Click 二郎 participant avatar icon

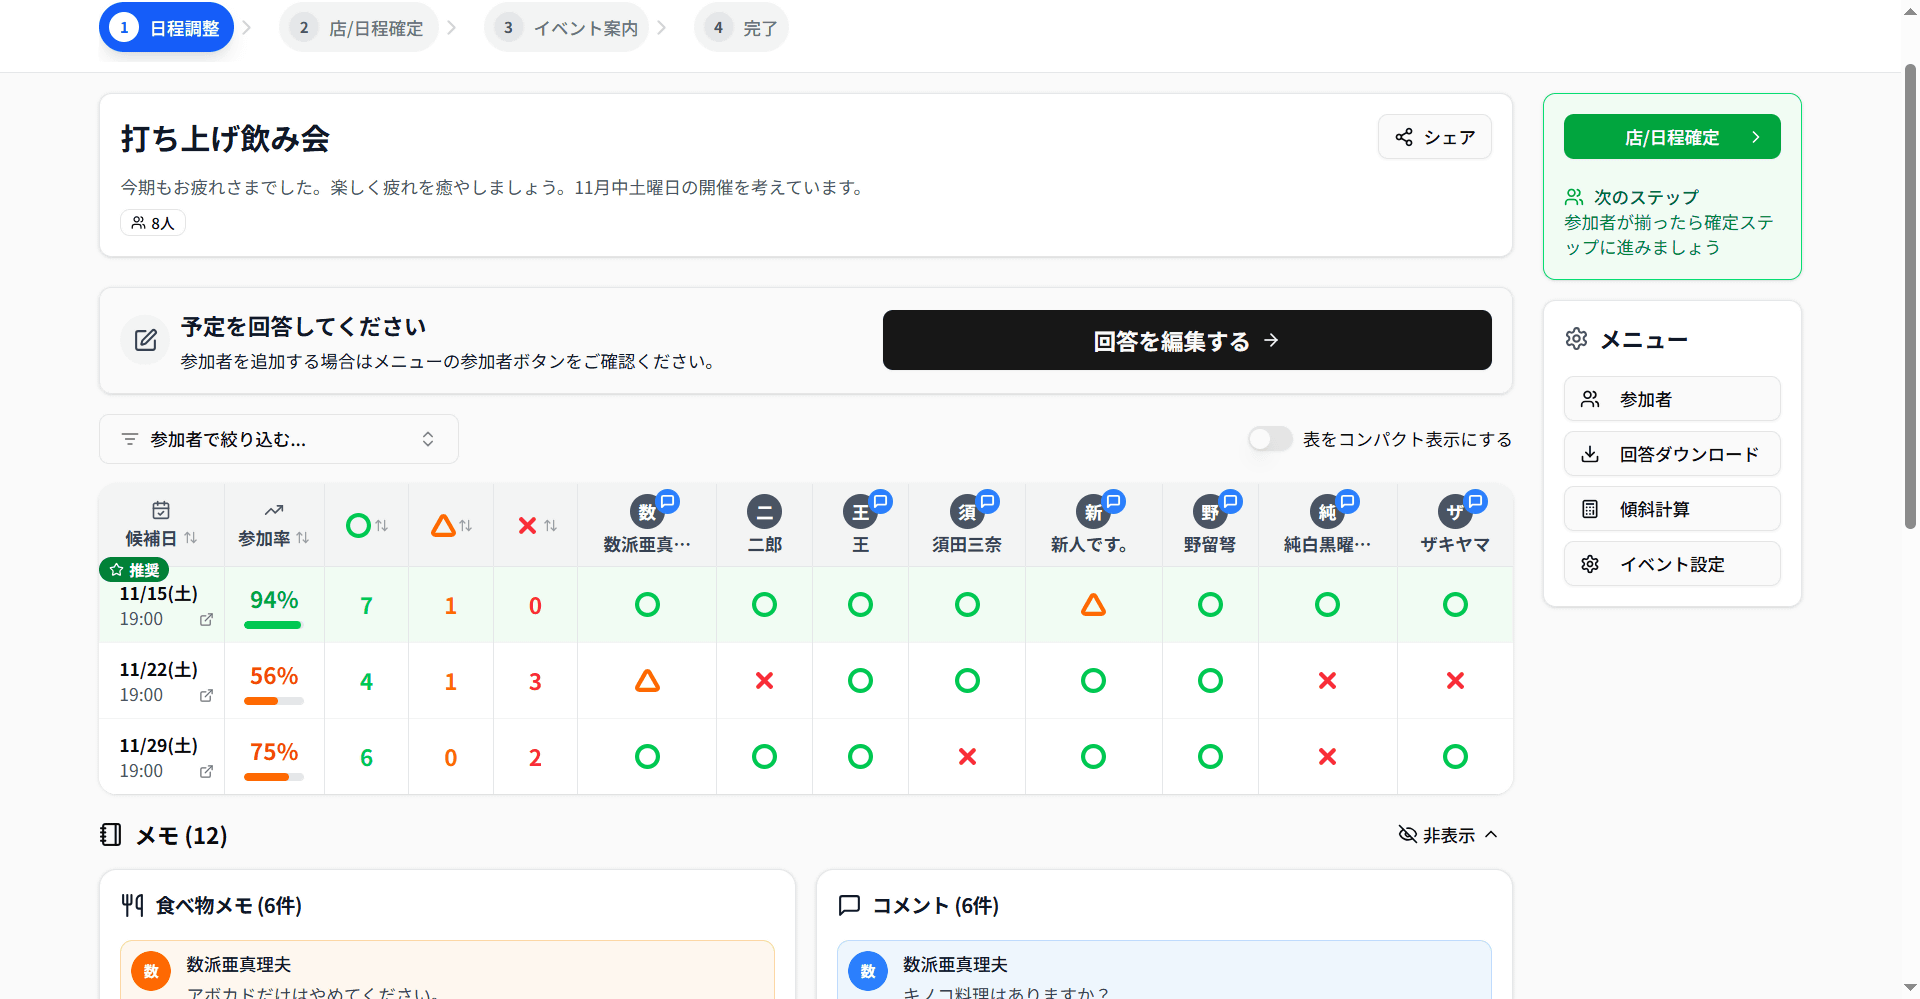tap(764, 512)
